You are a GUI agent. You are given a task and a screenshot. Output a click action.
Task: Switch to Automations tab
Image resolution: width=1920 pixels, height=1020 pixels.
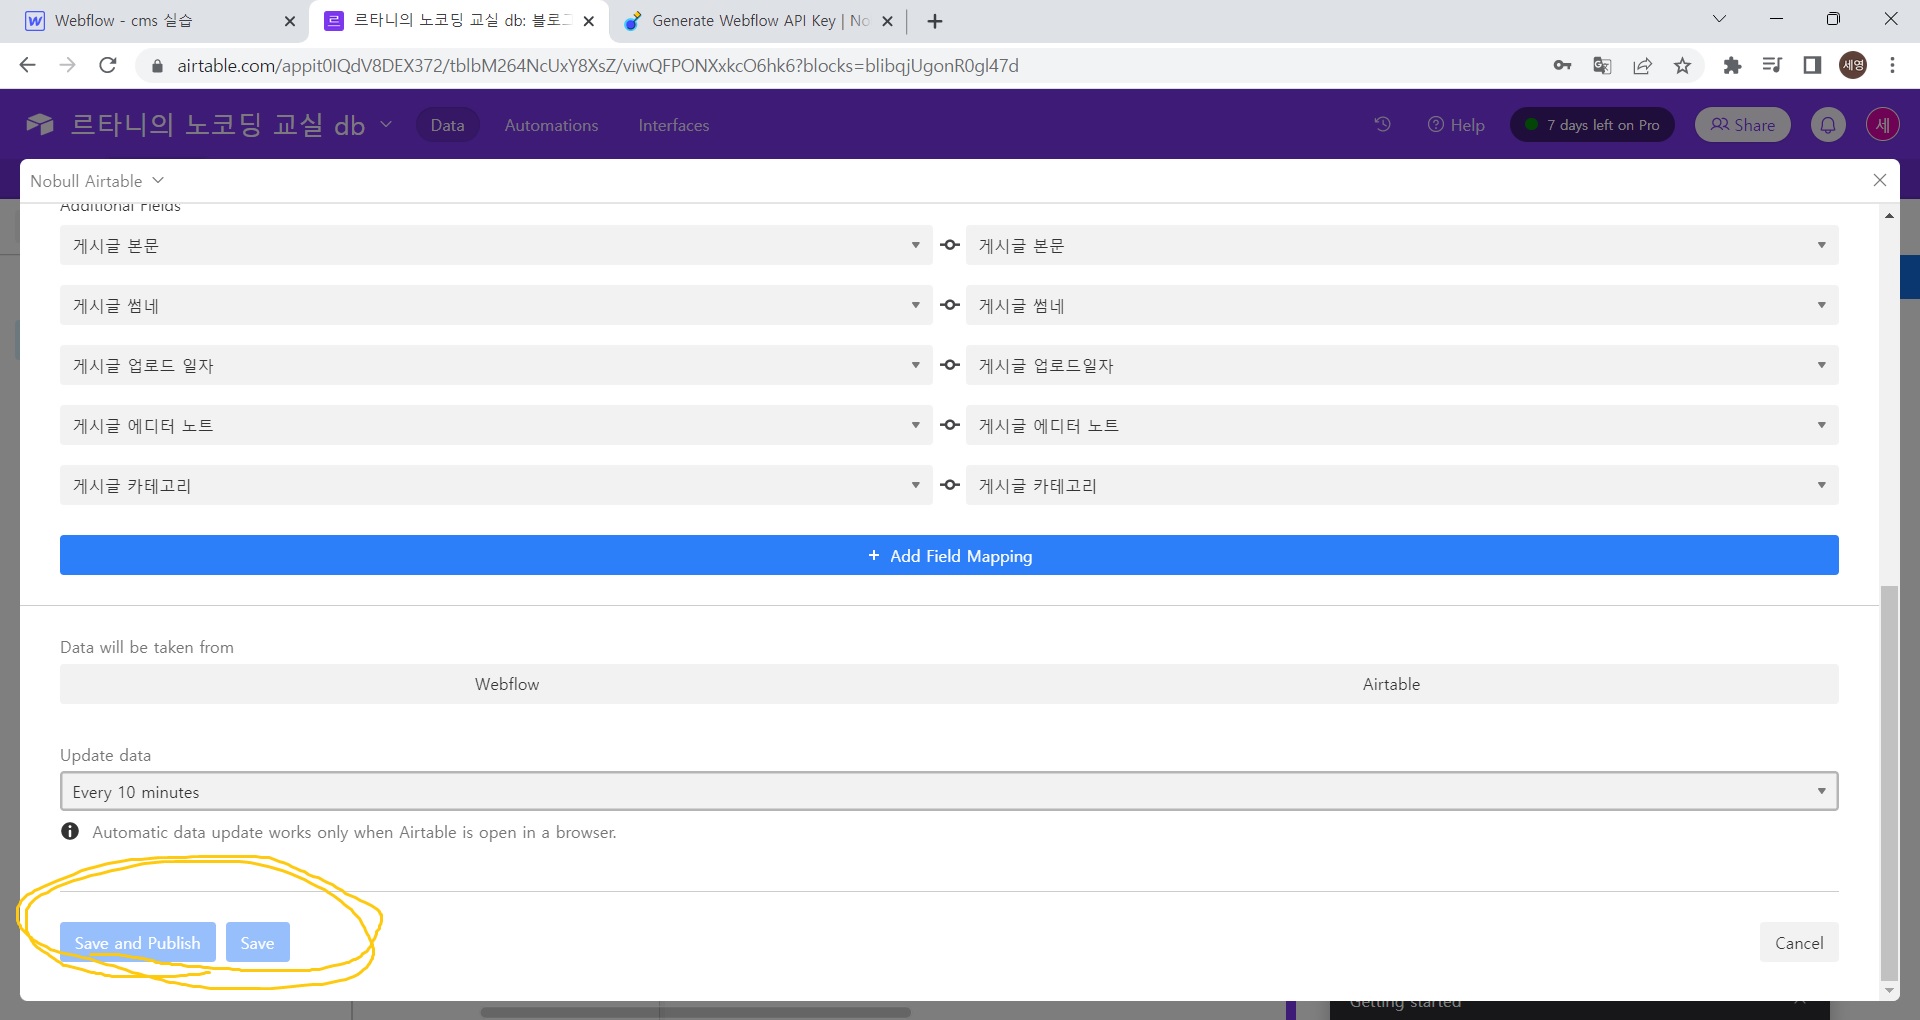pos(551,125)
